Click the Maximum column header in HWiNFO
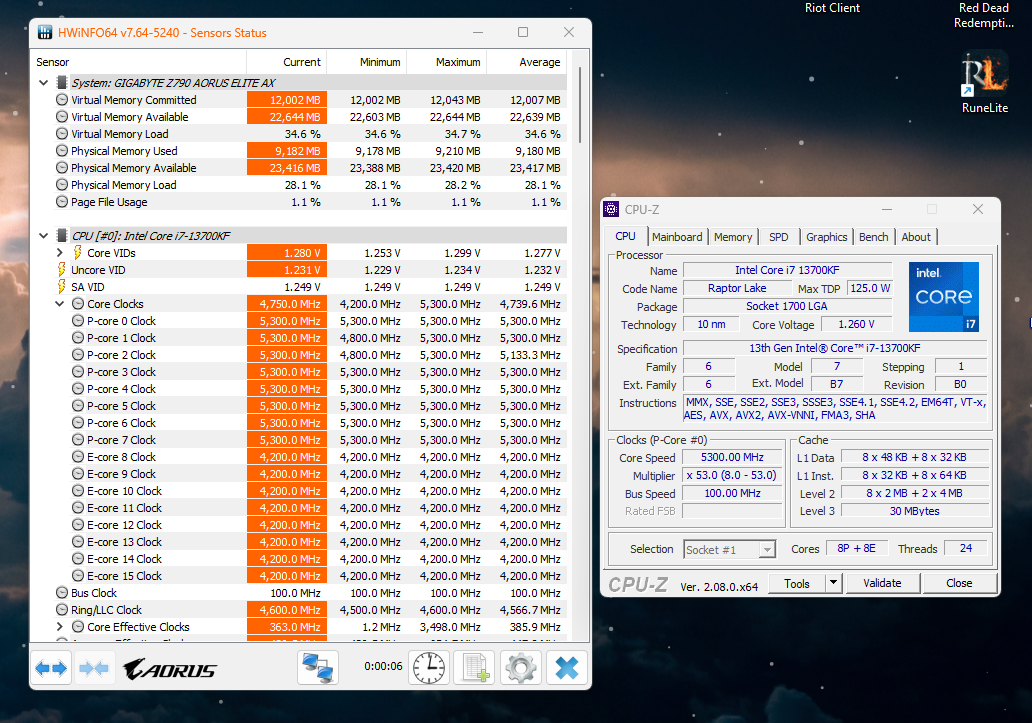1032x723 pixels. click(447, 62)
